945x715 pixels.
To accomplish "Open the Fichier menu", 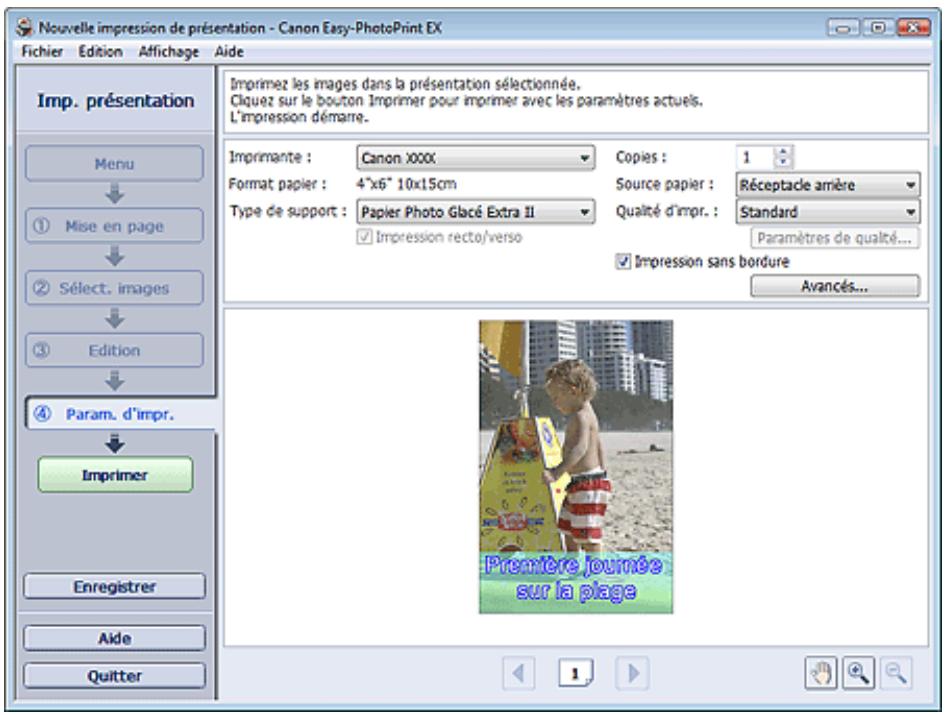I will coord(42,52).
